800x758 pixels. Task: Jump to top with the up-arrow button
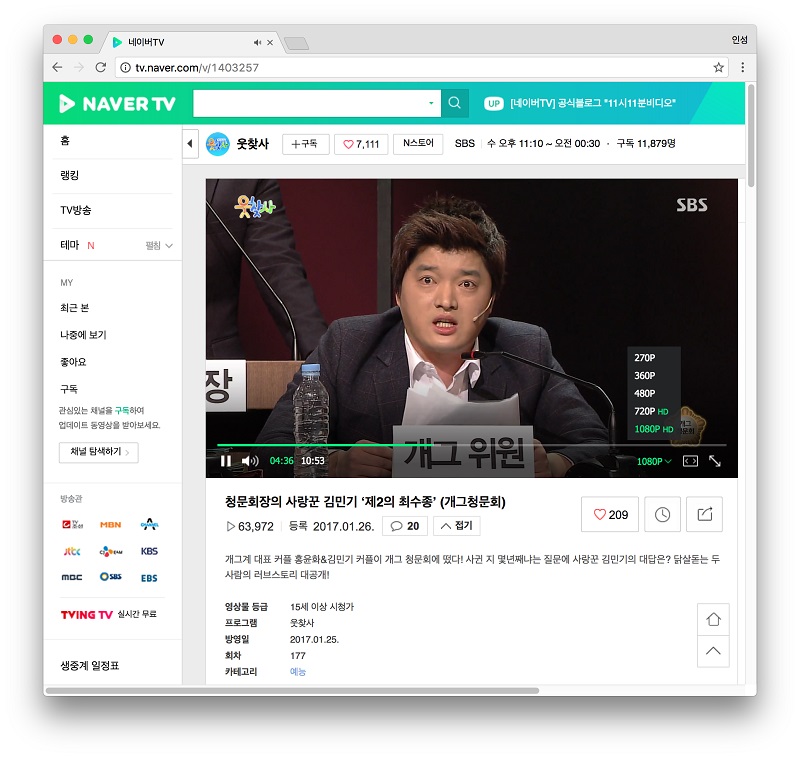coord(713,651)
